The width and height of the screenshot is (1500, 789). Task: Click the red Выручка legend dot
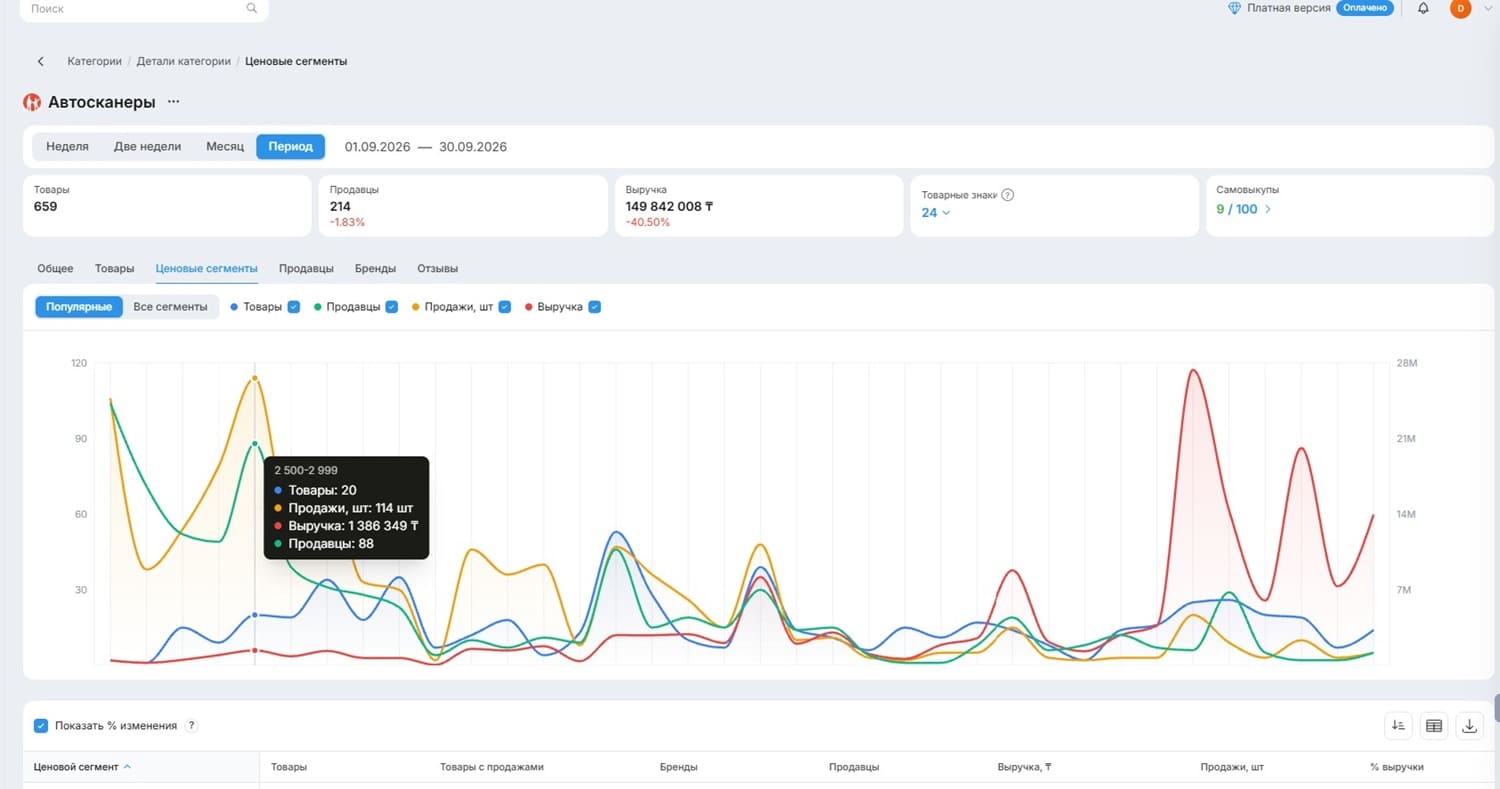(x=528, y=307)
